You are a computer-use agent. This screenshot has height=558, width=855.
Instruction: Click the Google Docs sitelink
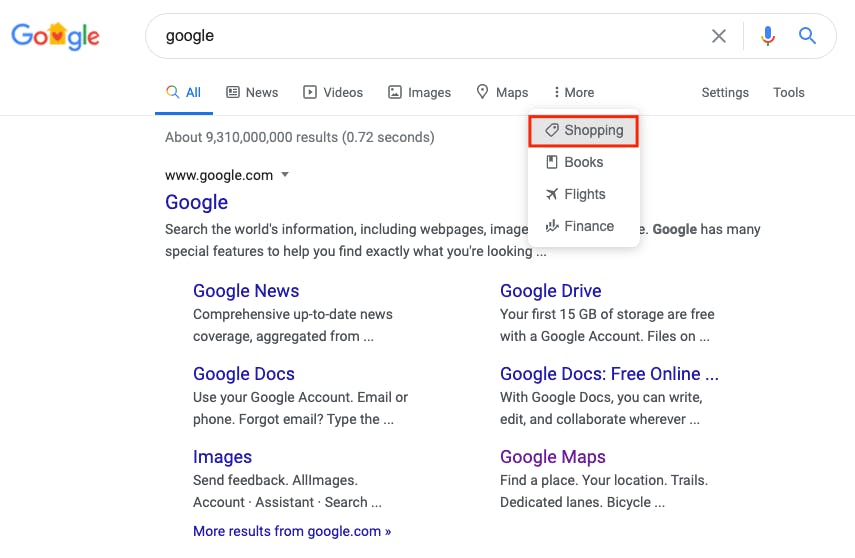coord(244,374)
